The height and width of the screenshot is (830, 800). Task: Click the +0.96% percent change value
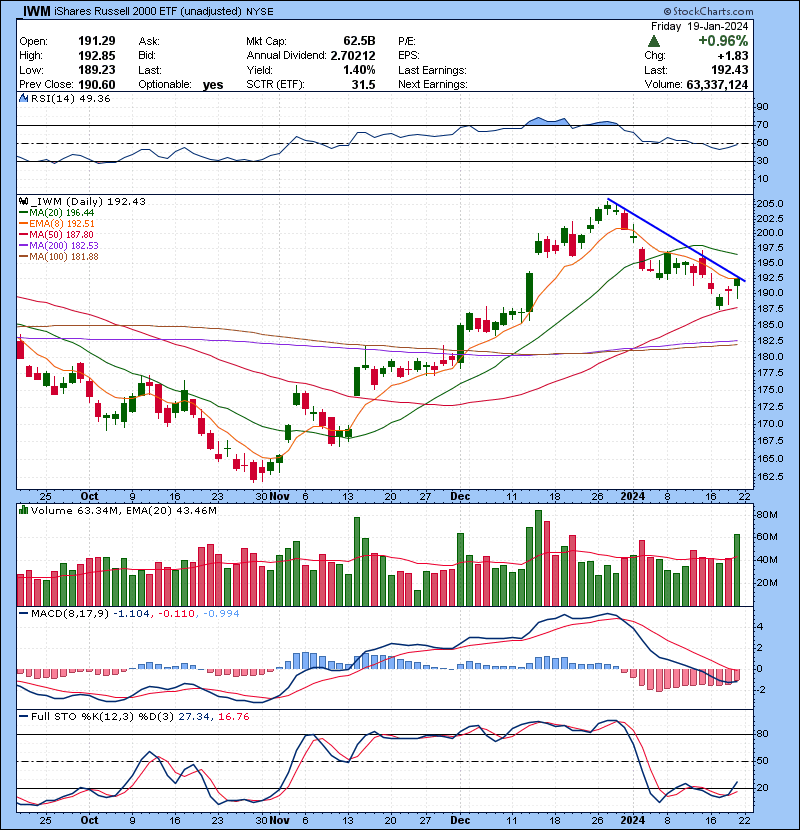click(723, 41)
